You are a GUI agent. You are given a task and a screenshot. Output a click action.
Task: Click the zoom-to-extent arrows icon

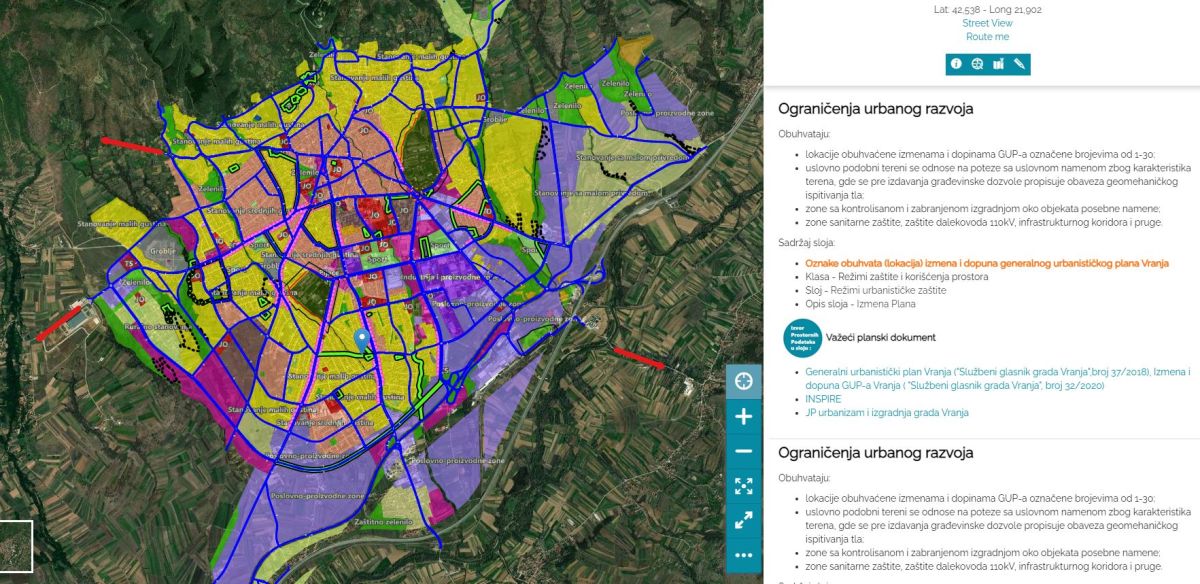(743, 486)
